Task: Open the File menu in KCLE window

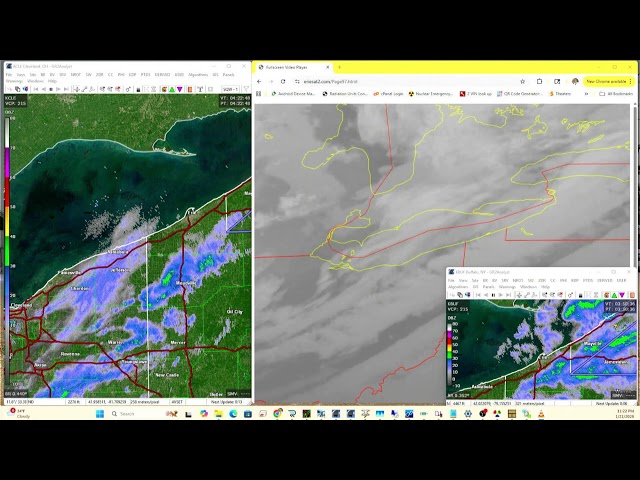Action: point(9,75)
